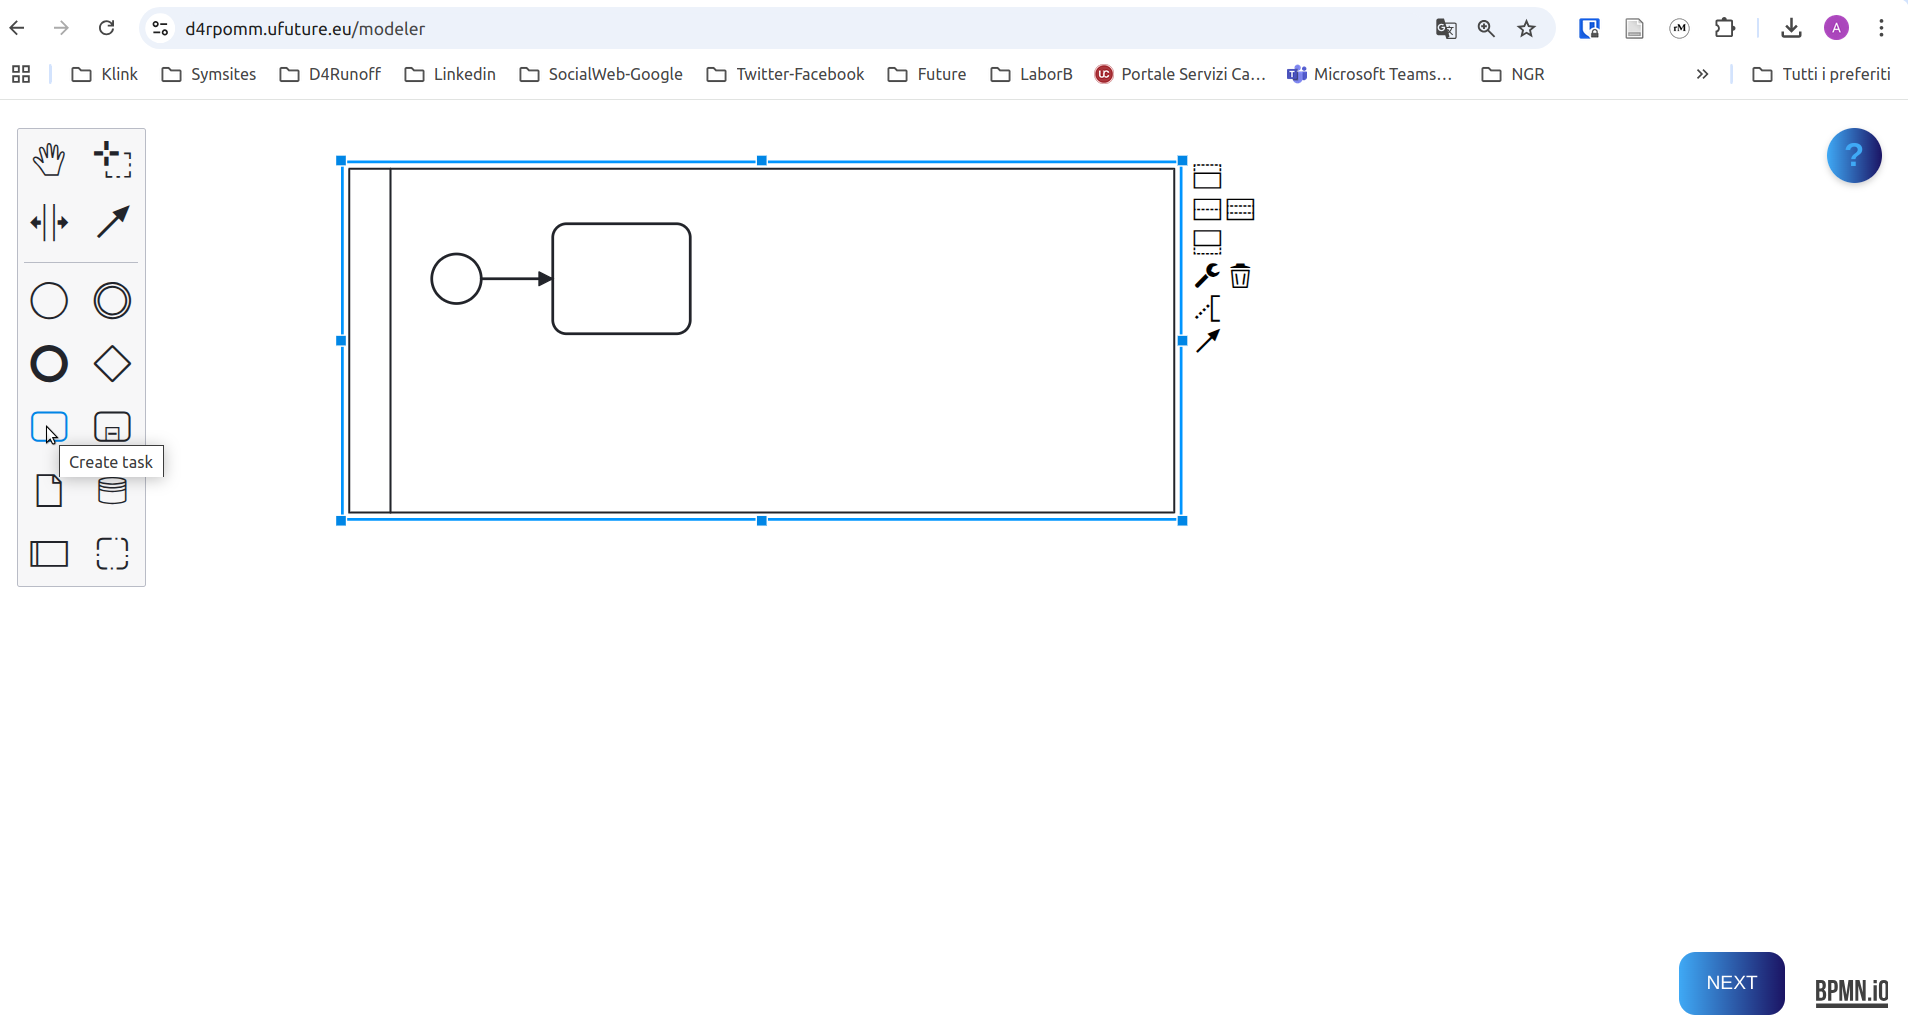Activate the create/remove space tool
Image resolution: width=1908 pixels, height=1024 pixels.
point(49,223)
